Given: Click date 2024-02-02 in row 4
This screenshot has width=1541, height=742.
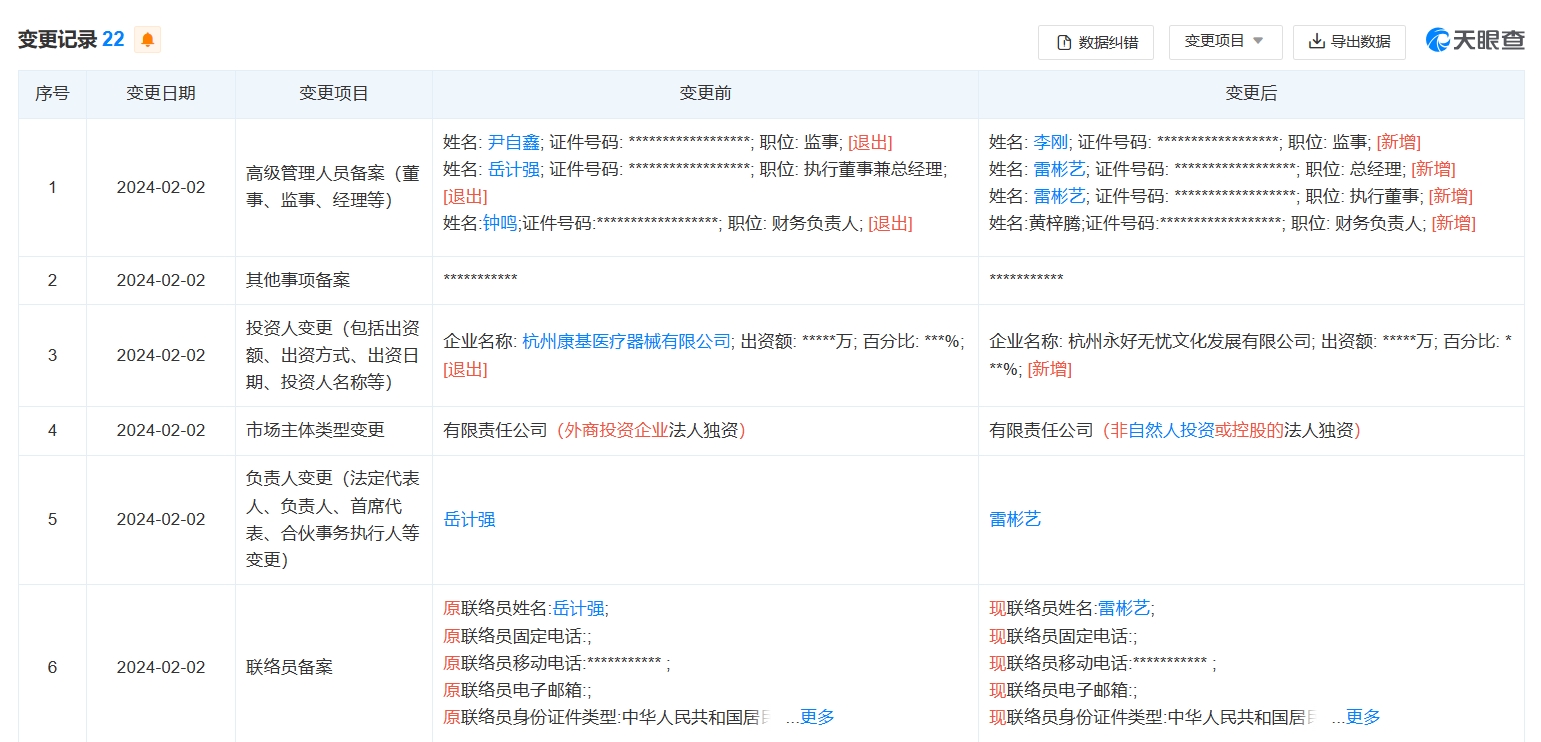Looking at the screenshot, I should (x=161, y=430).
